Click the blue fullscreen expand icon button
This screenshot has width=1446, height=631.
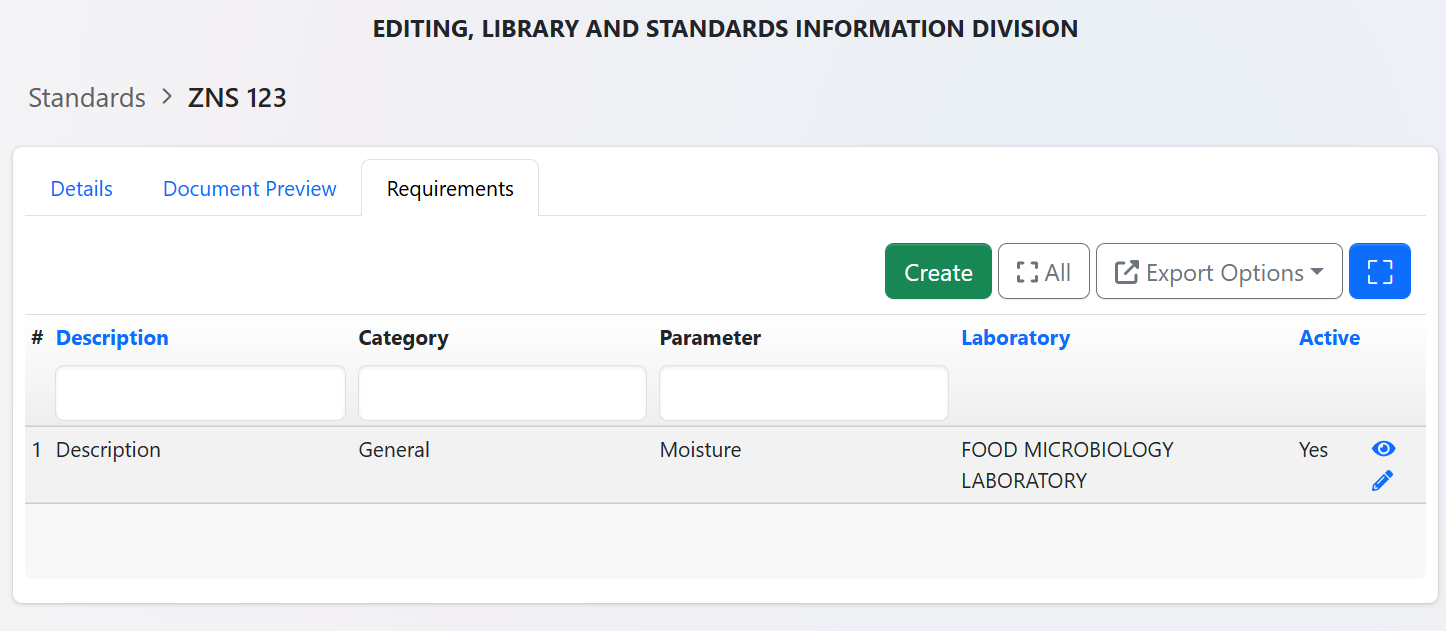(x=1379, y=271)
